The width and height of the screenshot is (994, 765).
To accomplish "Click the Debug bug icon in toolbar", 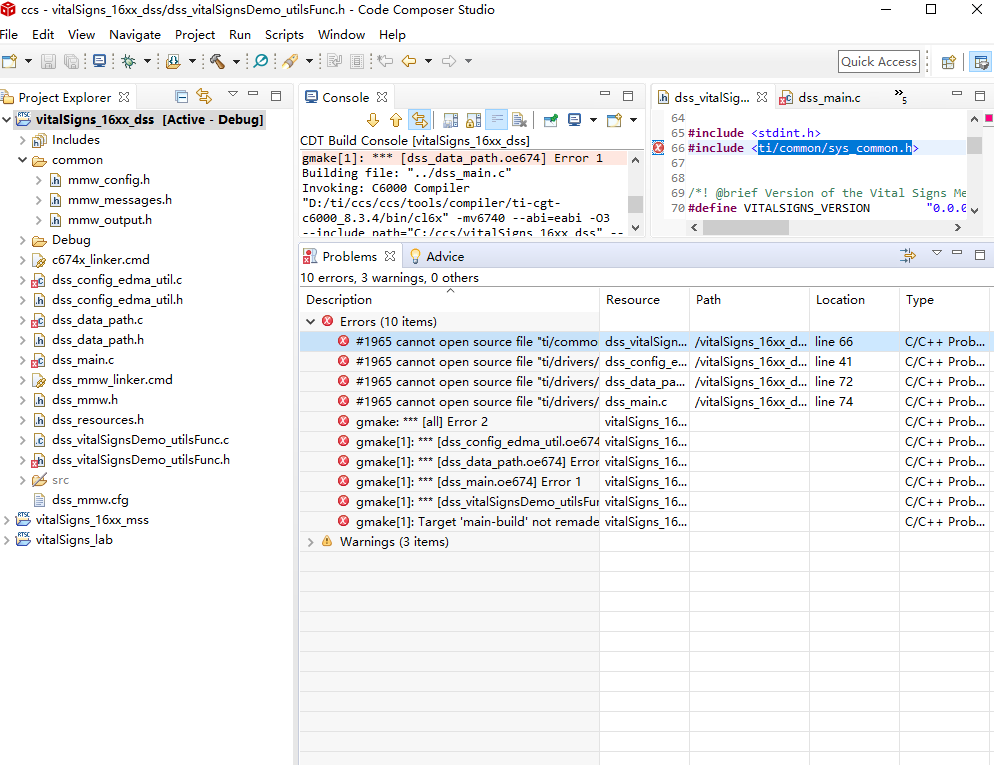I will (128, 61).
